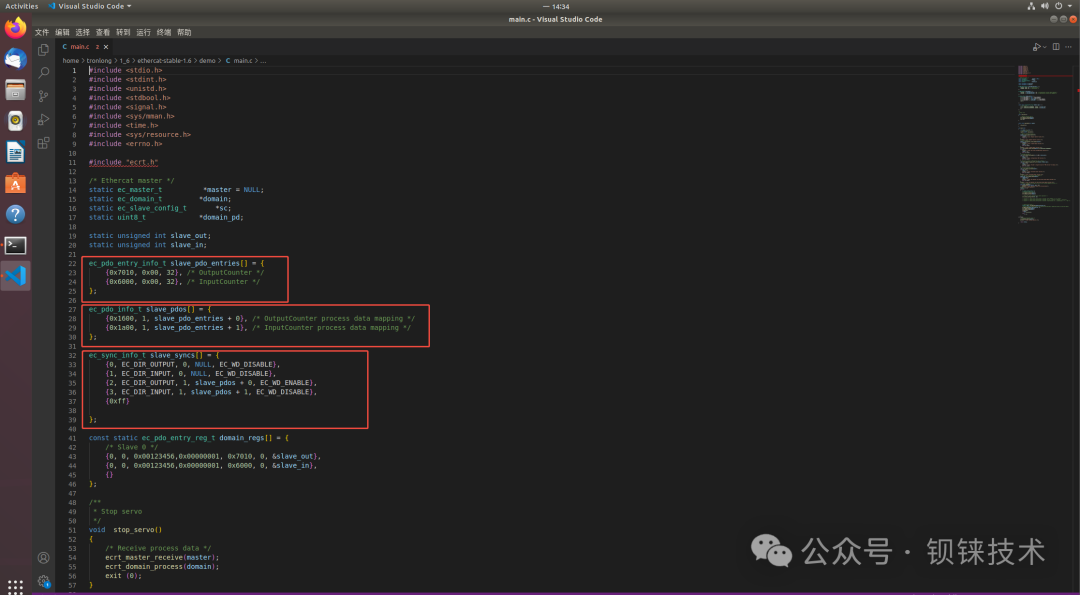Viewport: 1080px width, 595px height.
Task: Open the Help icon in the dock
Action: click(x=15, y=214)
